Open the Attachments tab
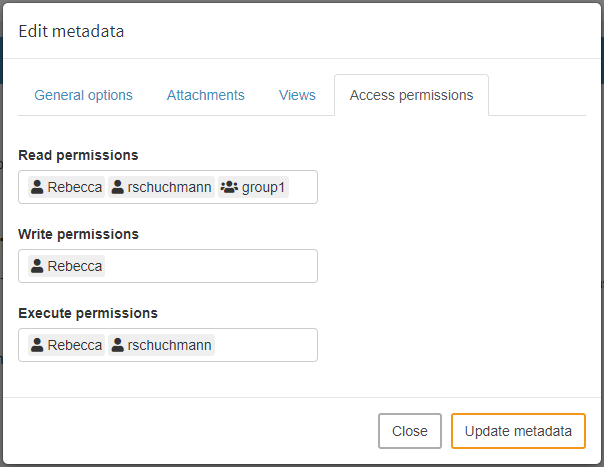 click(205, 95)
